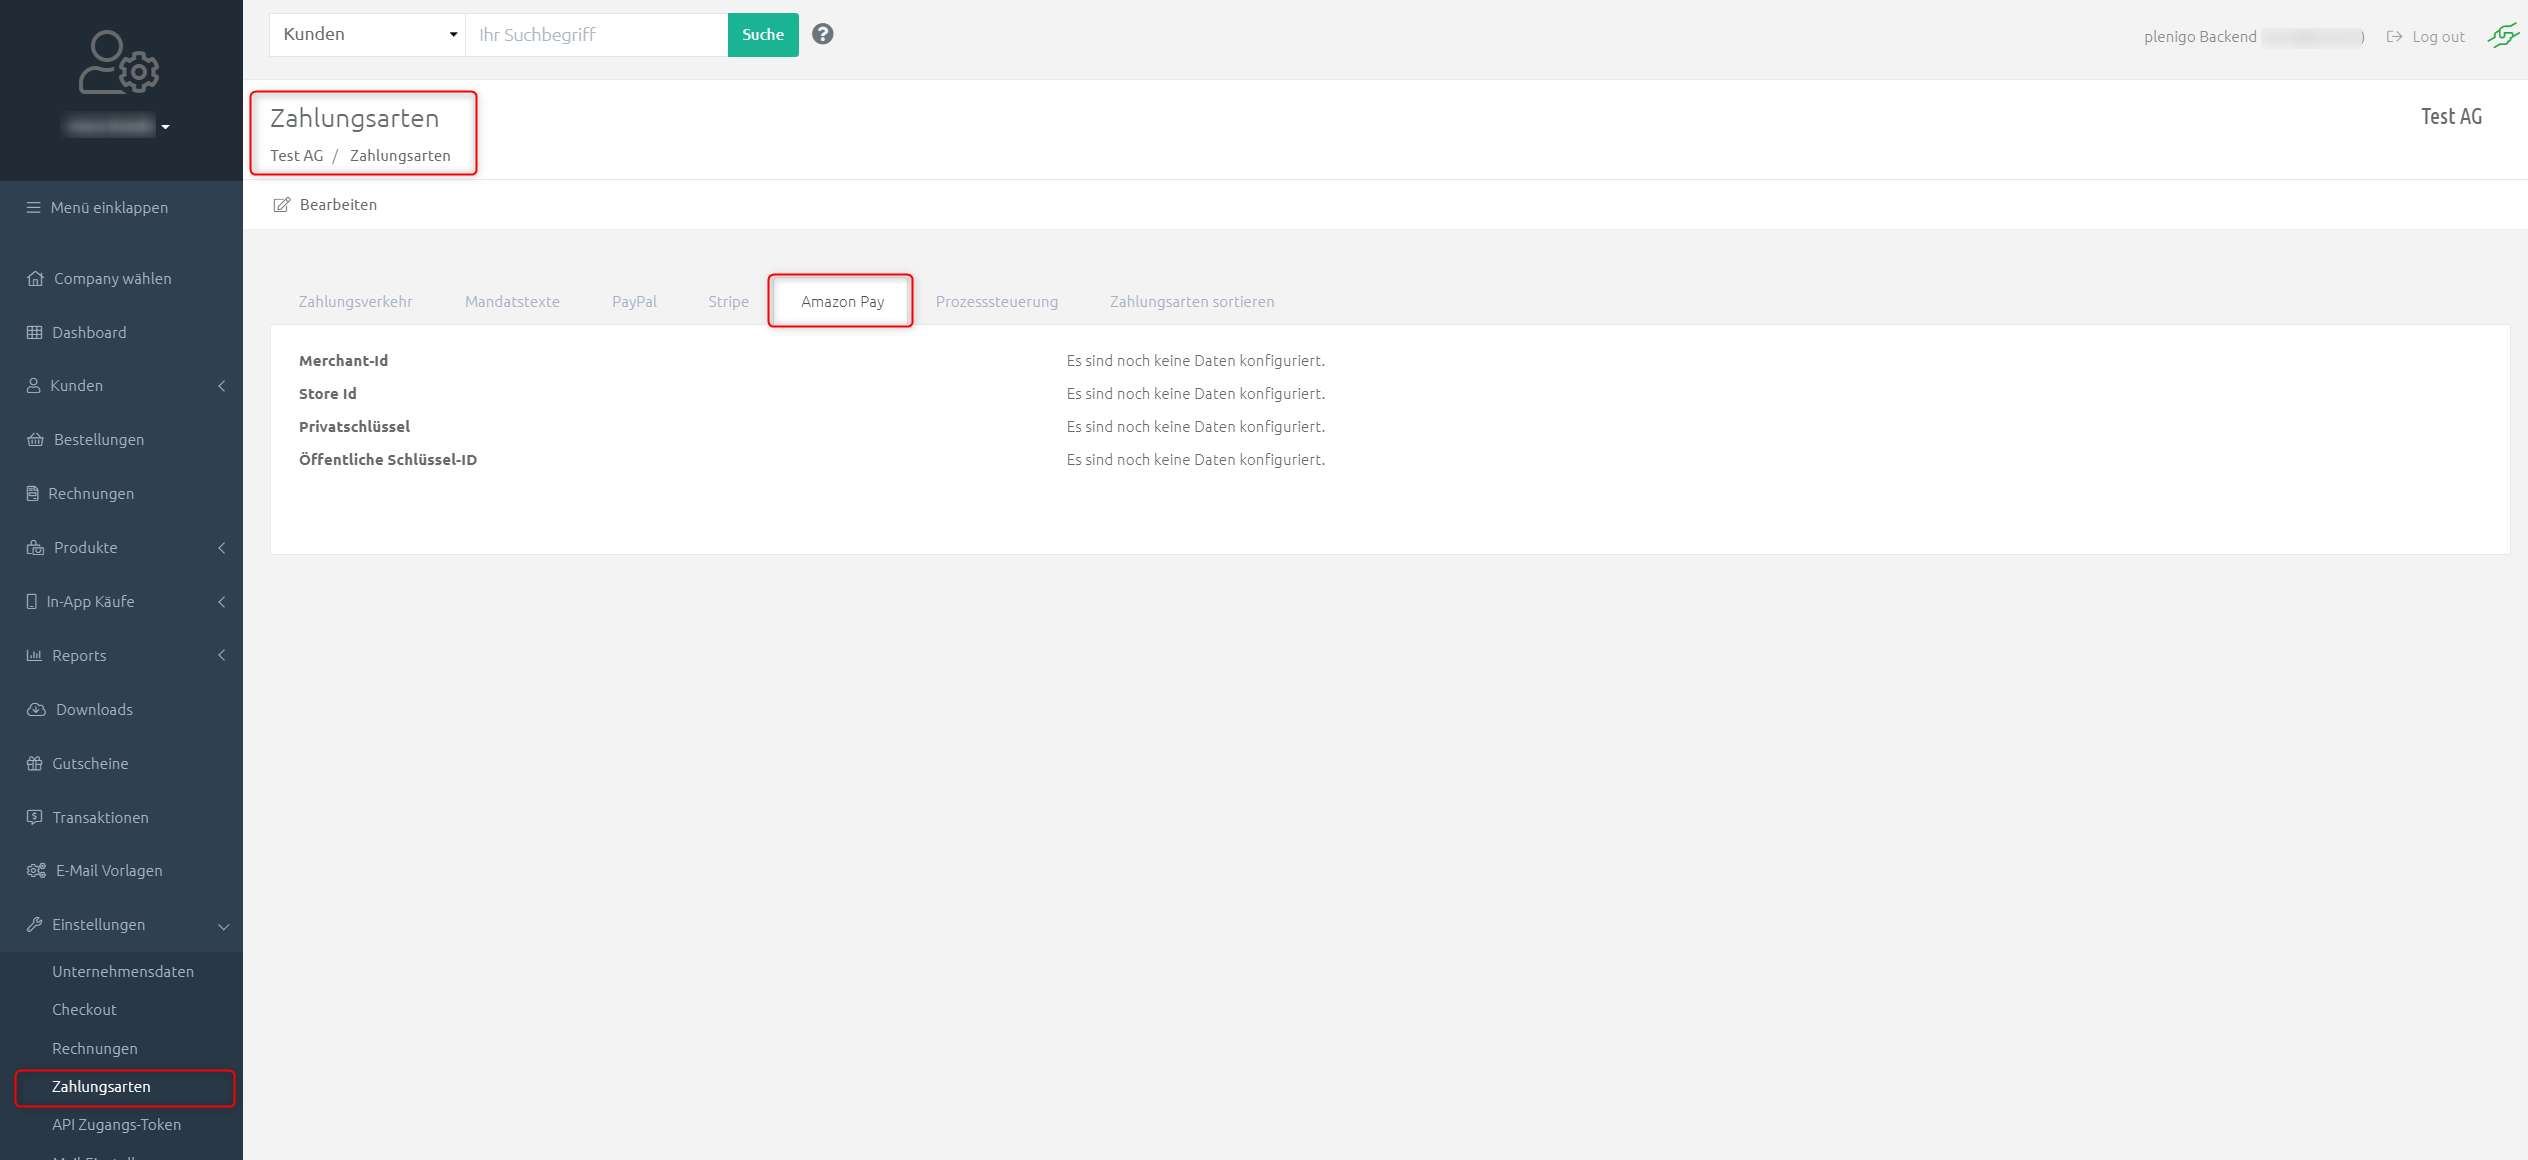Click the Gutscheine gift card icon
This screenshot has width=2528, height=1160.
click(x=35, y=764)
